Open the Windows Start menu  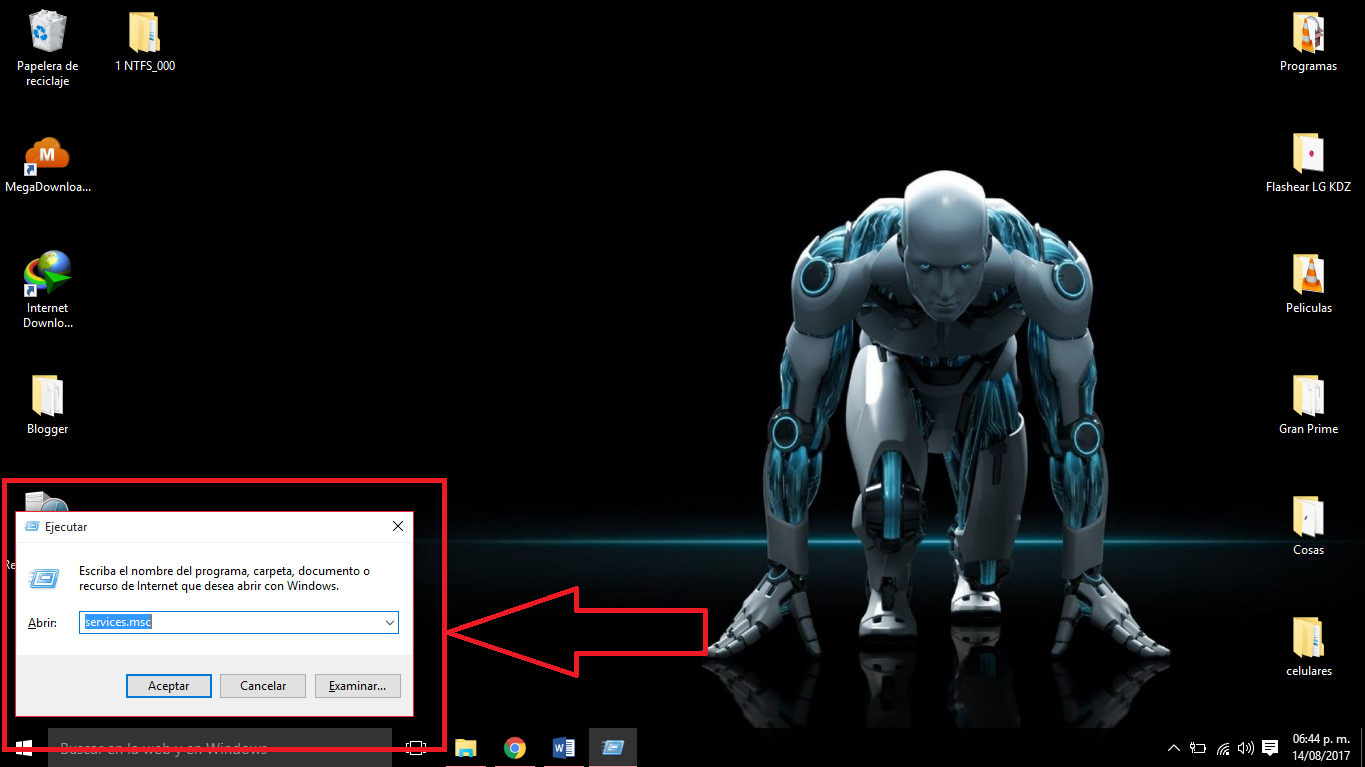(x=23, y=747)
